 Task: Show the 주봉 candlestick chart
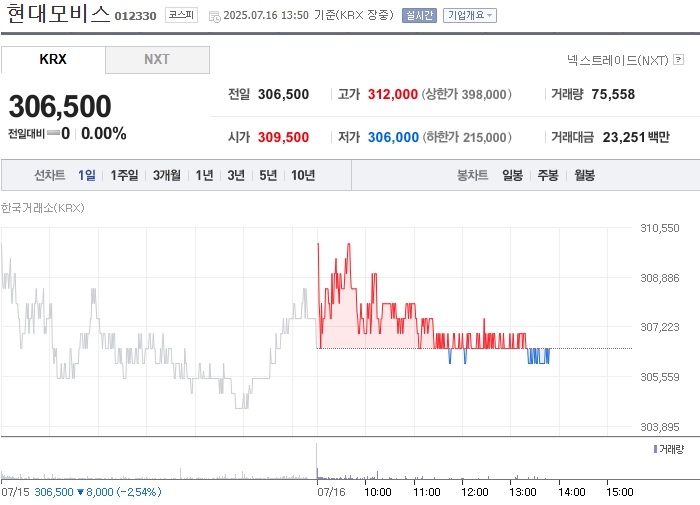click(548, 175)
